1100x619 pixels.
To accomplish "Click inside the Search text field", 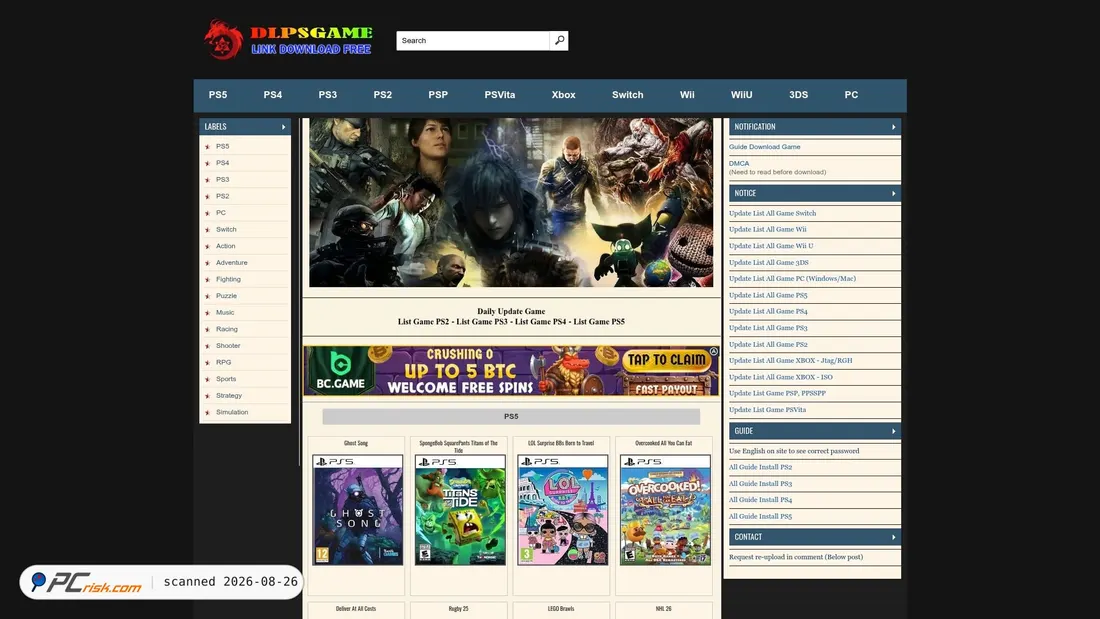I will point(473,41).
